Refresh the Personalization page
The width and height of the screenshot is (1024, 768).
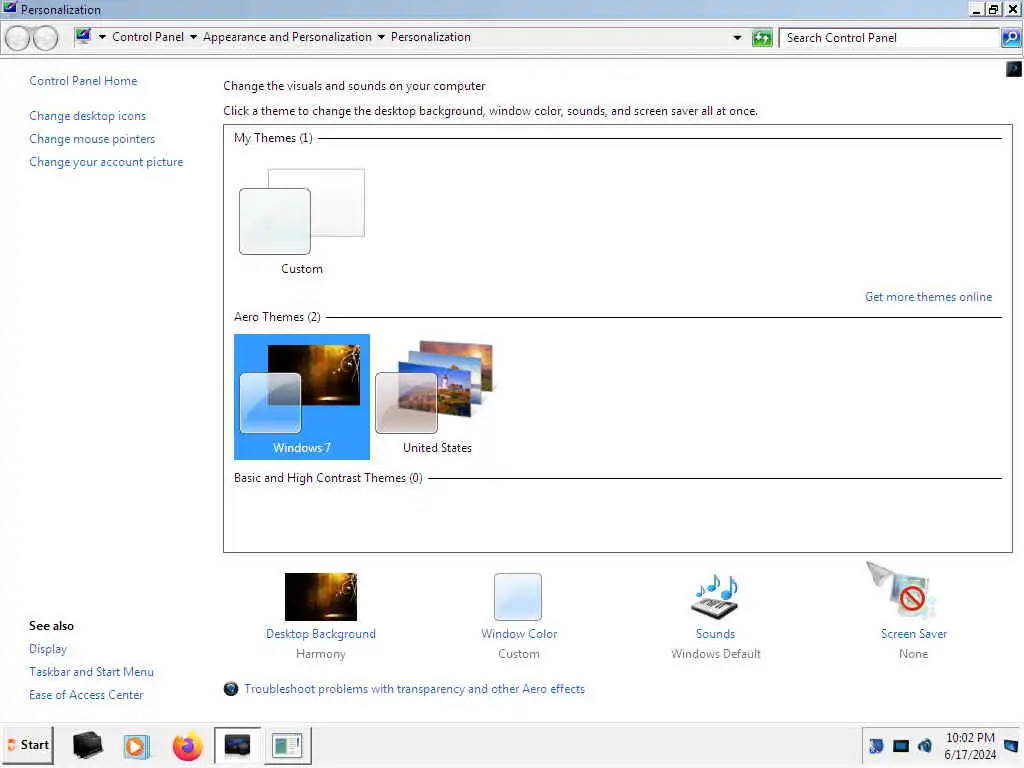[761, 38]
